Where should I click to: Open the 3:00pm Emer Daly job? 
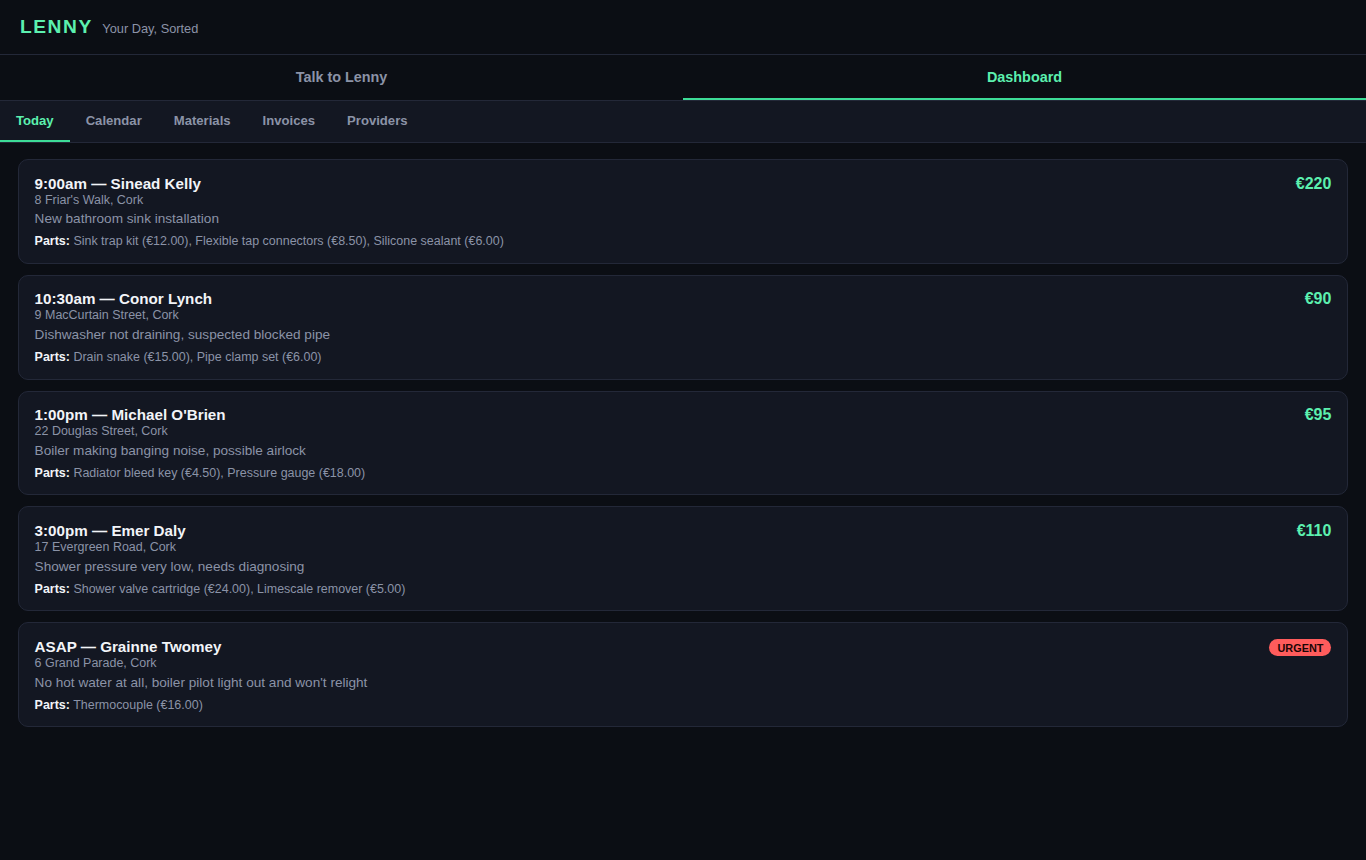point(683,559)
